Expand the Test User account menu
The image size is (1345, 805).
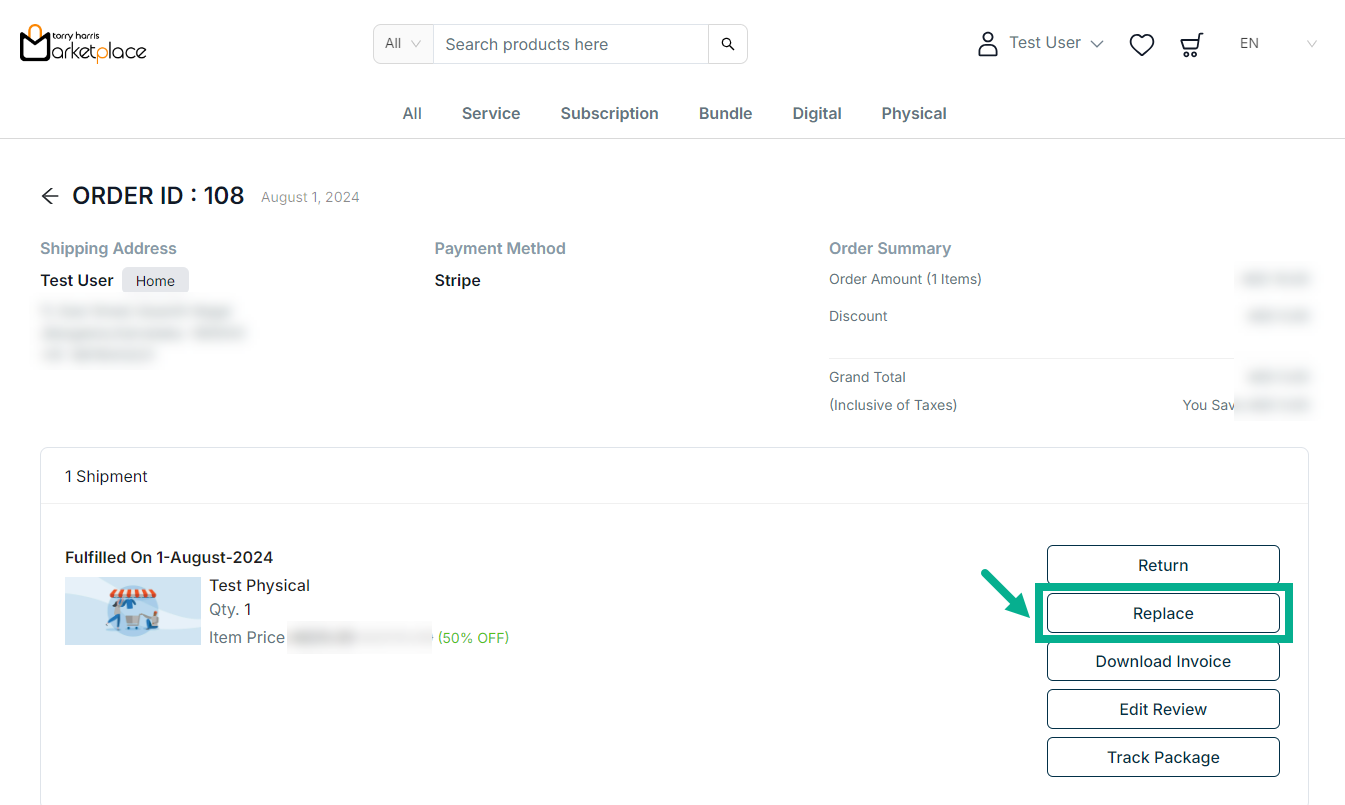point(1056,43)
